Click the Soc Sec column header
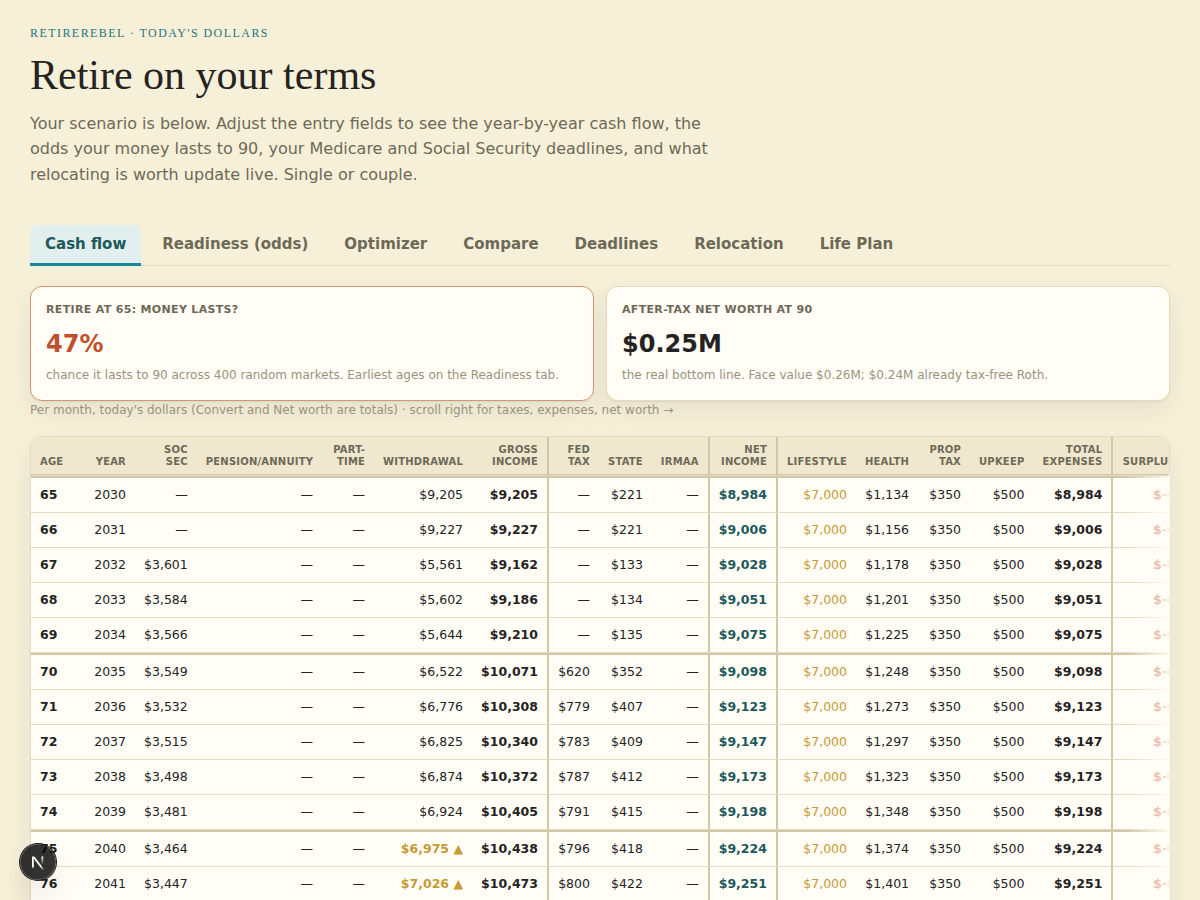Screen dimensions: 1200x900 tap(176, 456)
